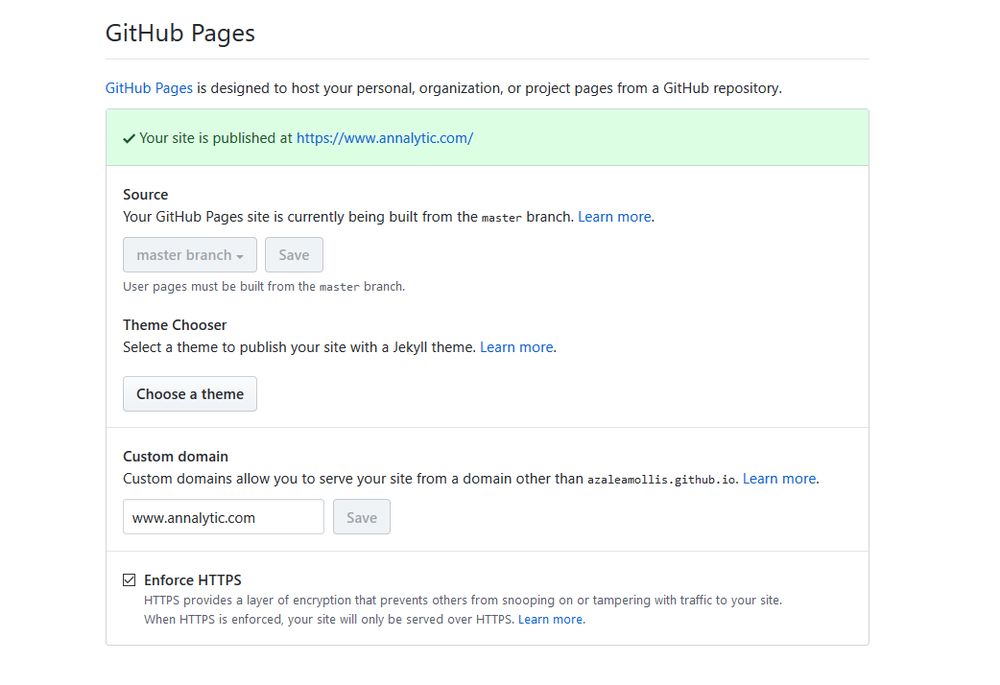Open the GitHub Pages documentation link

[x=149, y=88]
